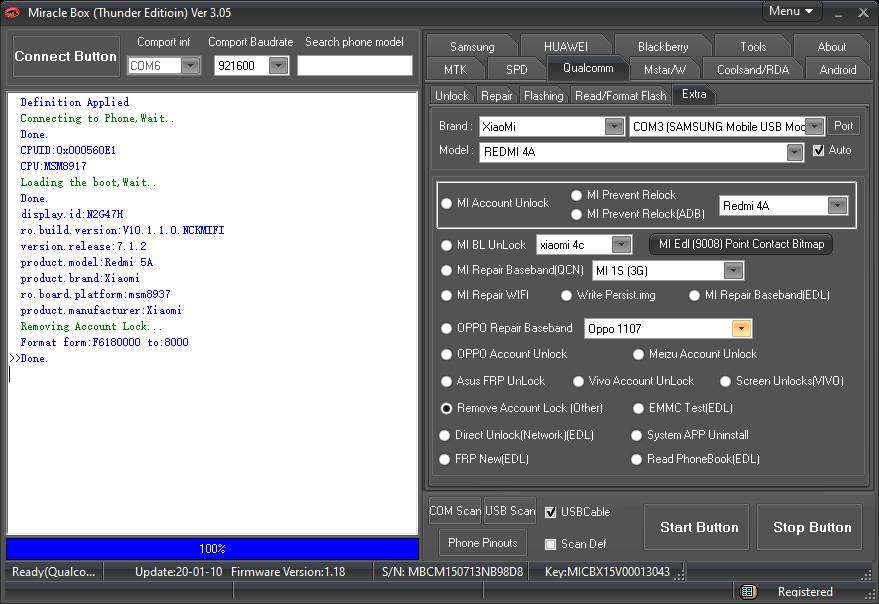Click the USB Scan button
879x604 pixels.
tap(510, 511)
